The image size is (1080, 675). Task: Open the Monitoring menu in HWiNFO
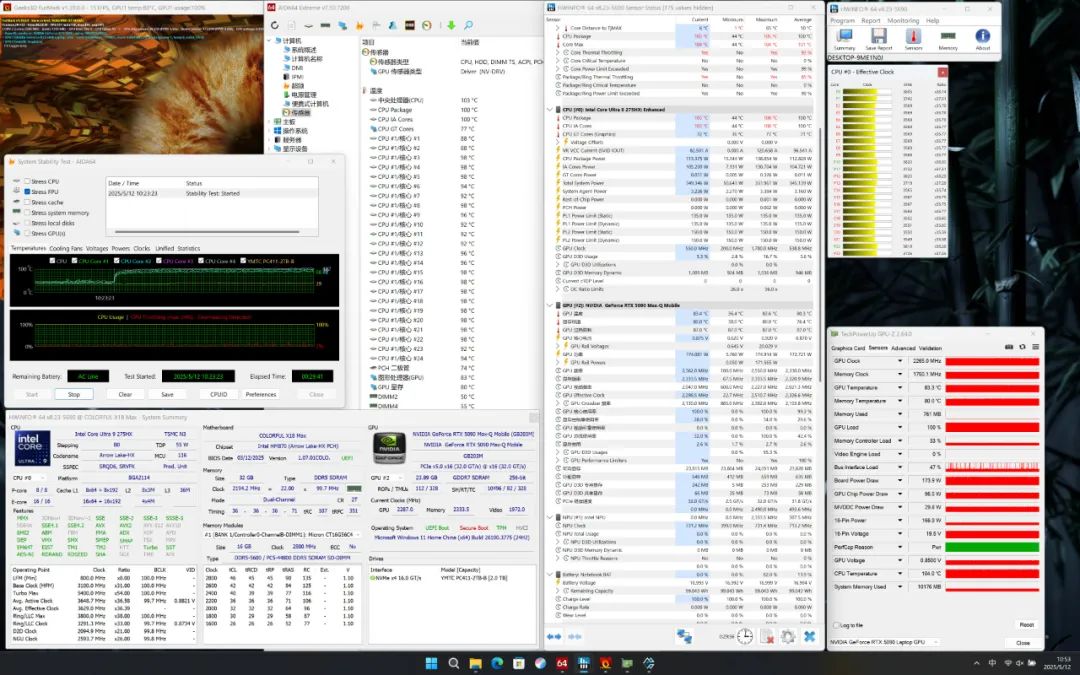[x=903, y=21]
